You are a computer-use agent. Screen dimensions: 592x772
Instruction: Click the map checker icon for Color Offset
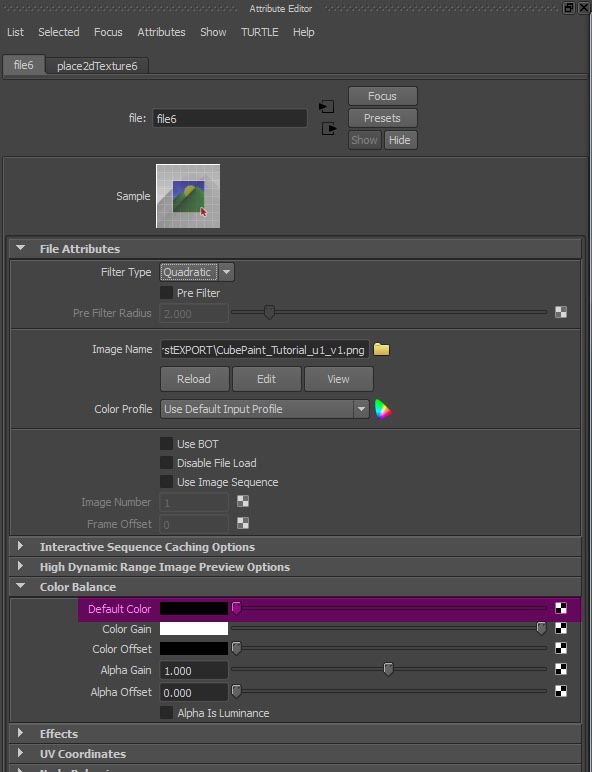[x=560, y=648]
